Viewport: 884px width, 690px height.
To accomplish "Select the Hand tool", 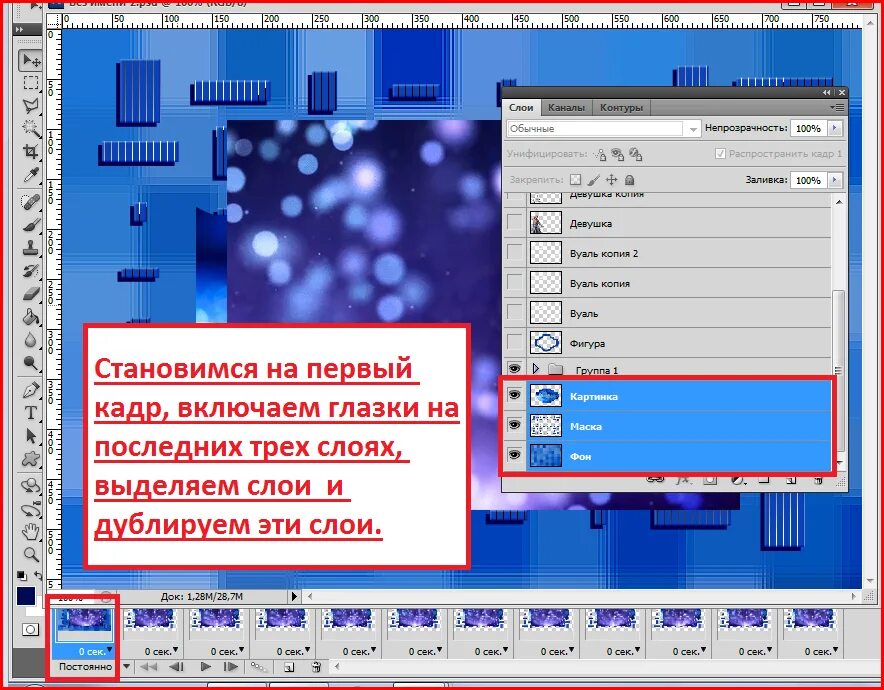I will click(x=30, y=532).
